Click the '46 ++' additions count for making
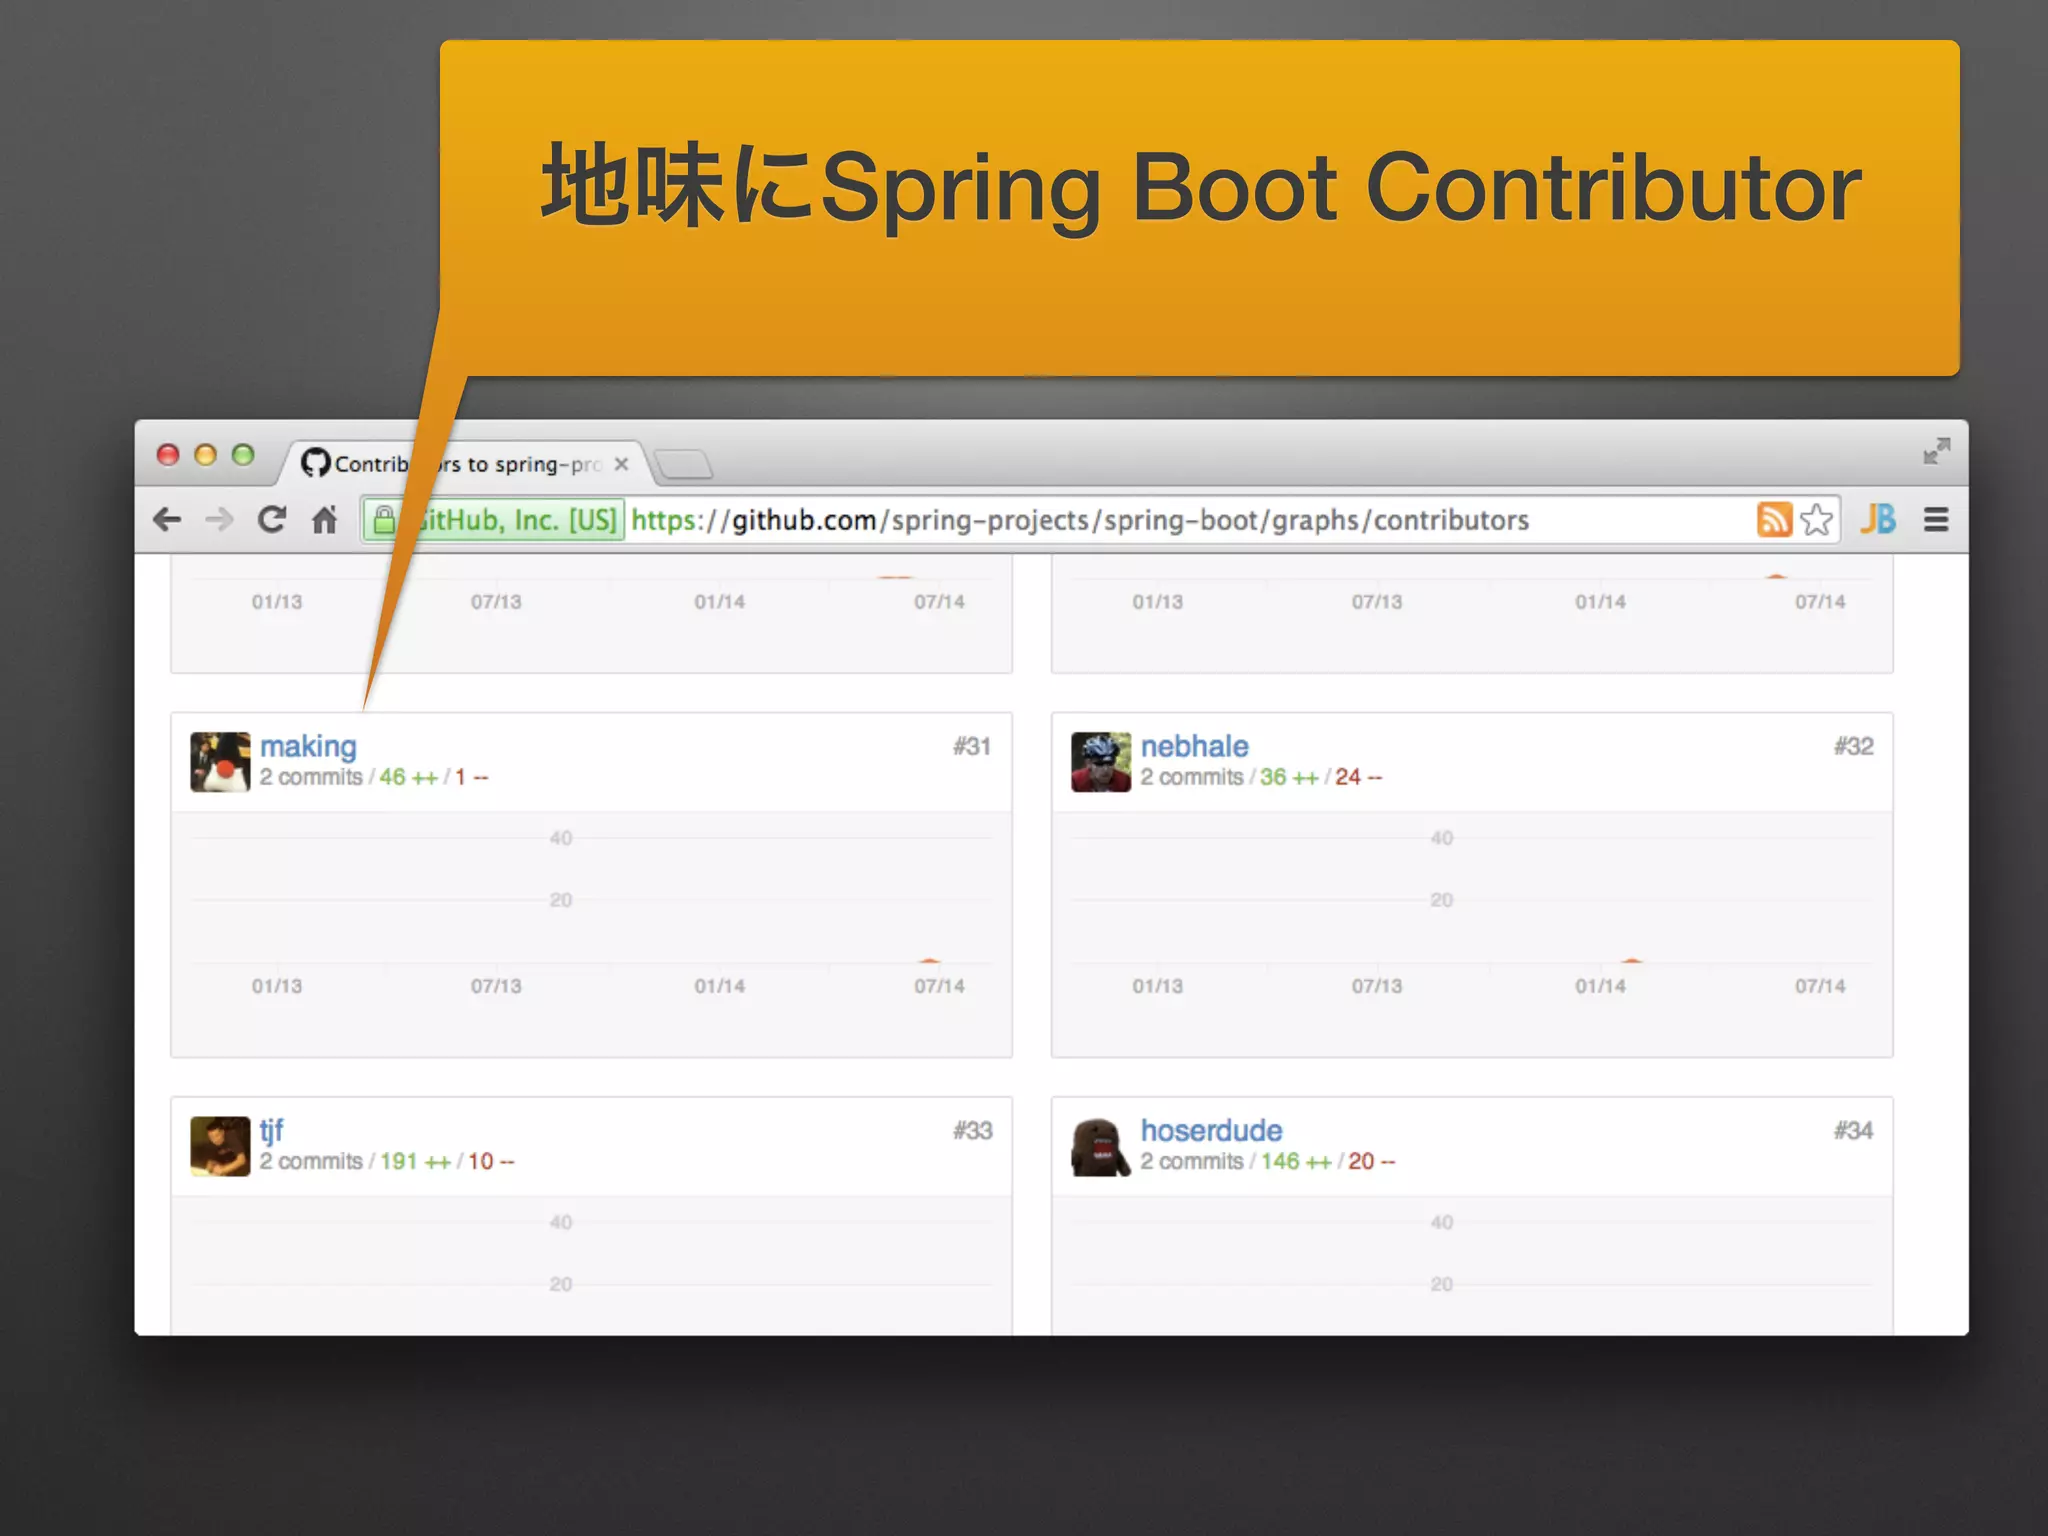The image size is (2048, 1536). pyautogui.click(x=408, y=777)
